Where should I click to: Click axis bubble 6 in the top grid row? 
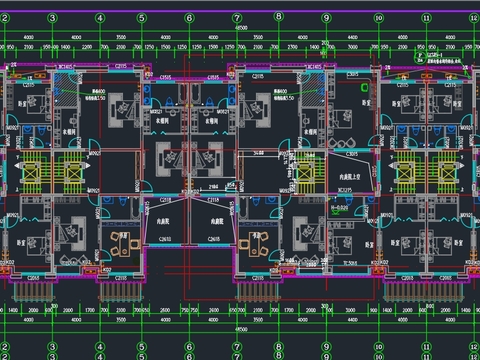click(189, 18)
